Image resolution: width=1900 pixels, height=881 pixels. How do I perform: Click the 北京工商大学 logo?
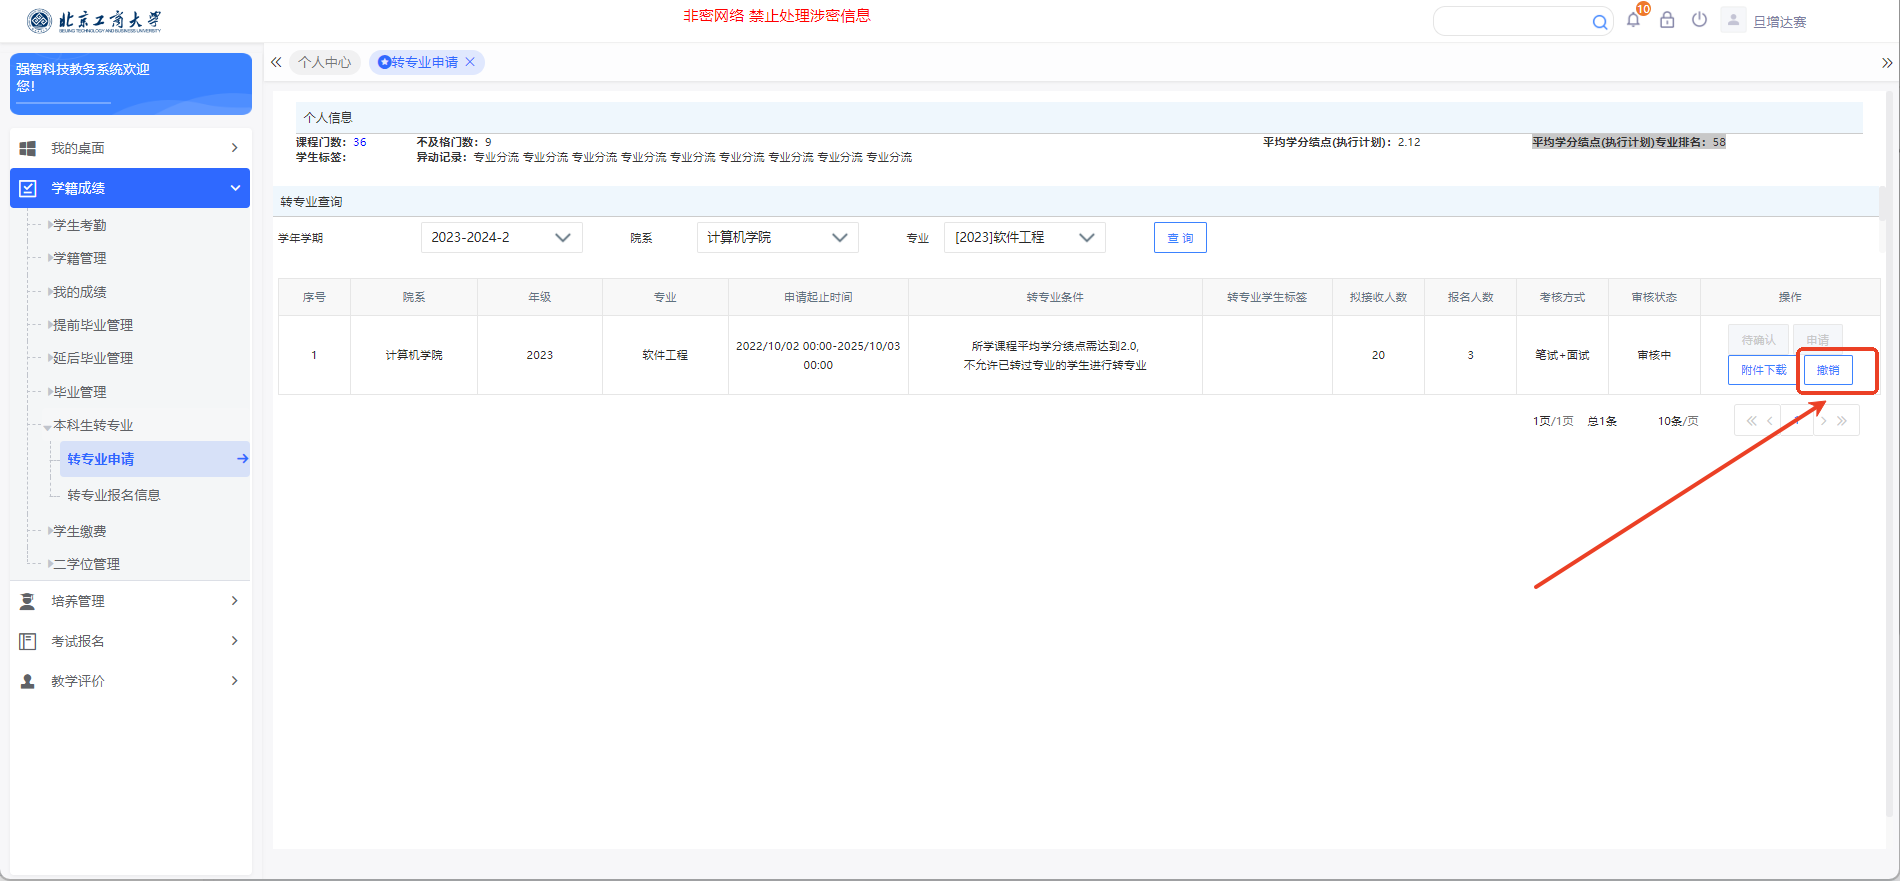tap(94, 21)
